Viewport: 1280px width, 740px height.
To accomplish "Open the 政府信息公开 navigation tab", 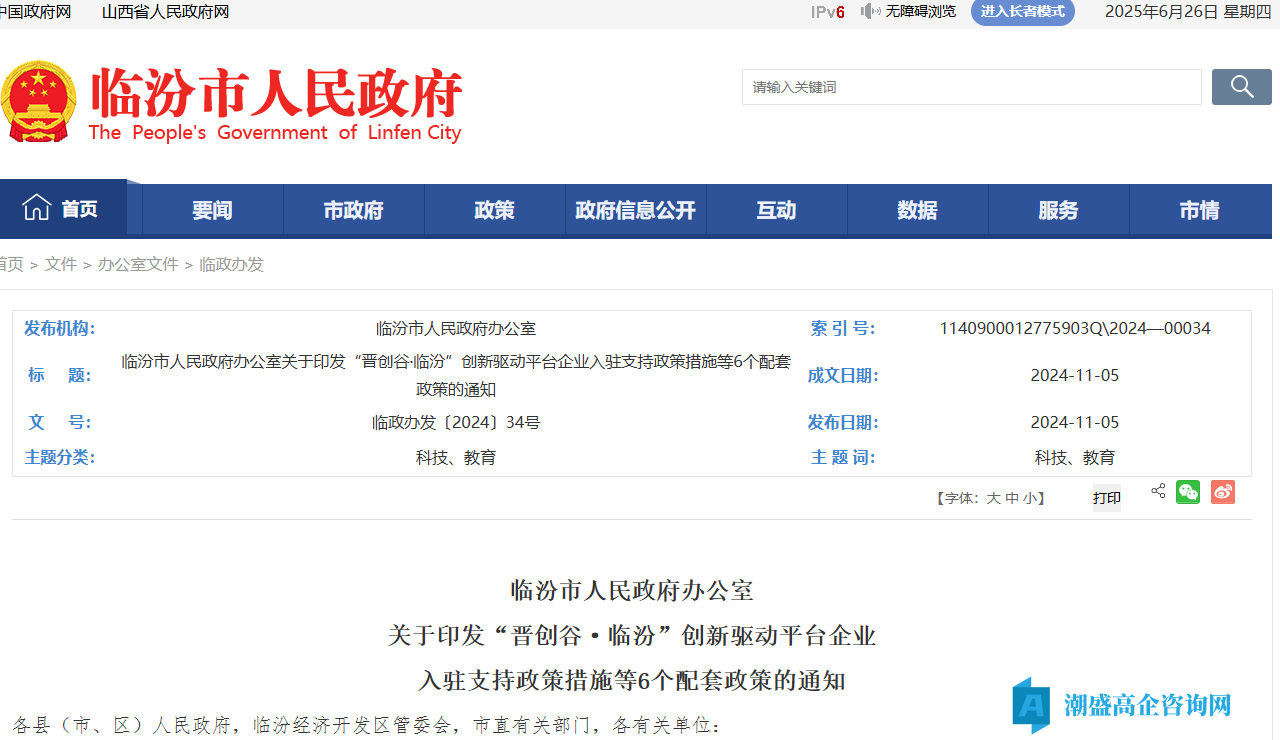I will pos(635,210).
